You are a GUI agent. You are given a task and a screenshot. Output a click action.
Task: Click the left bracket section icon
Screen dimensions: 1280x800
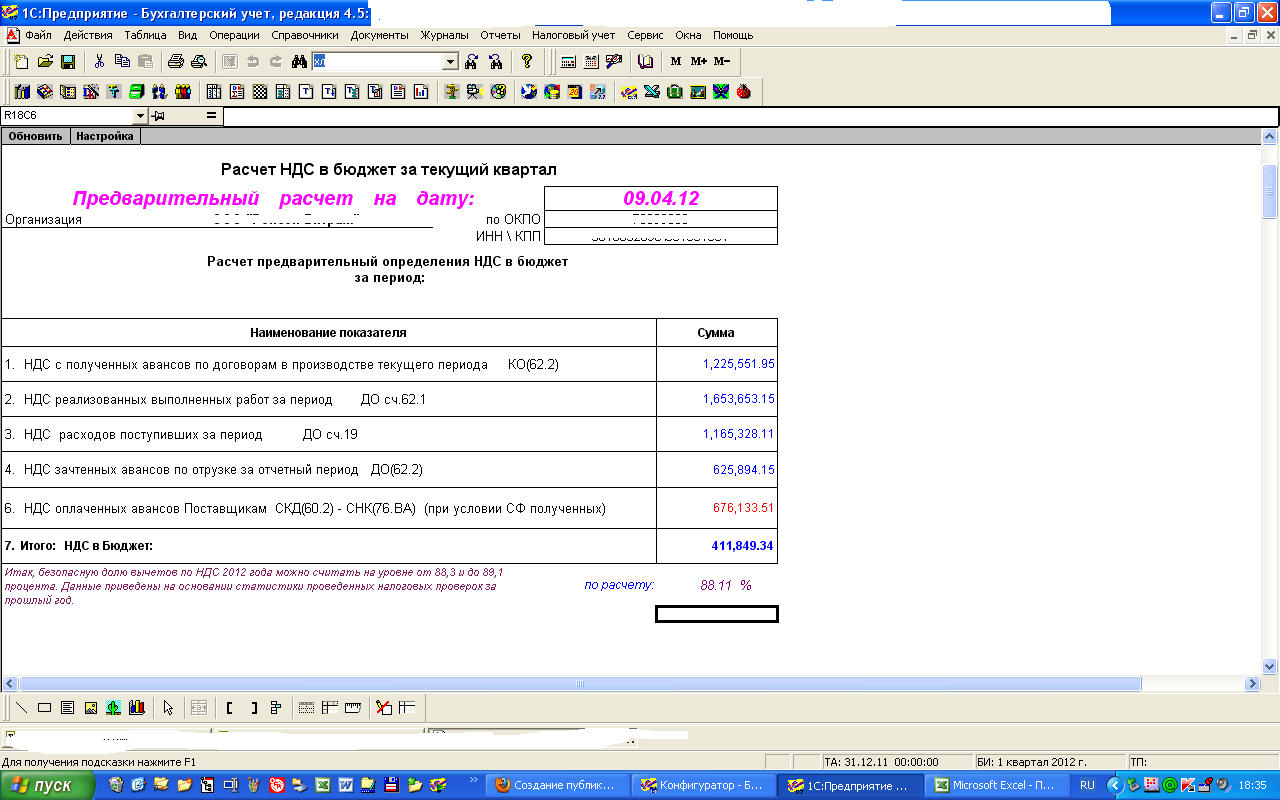[230, 708]
